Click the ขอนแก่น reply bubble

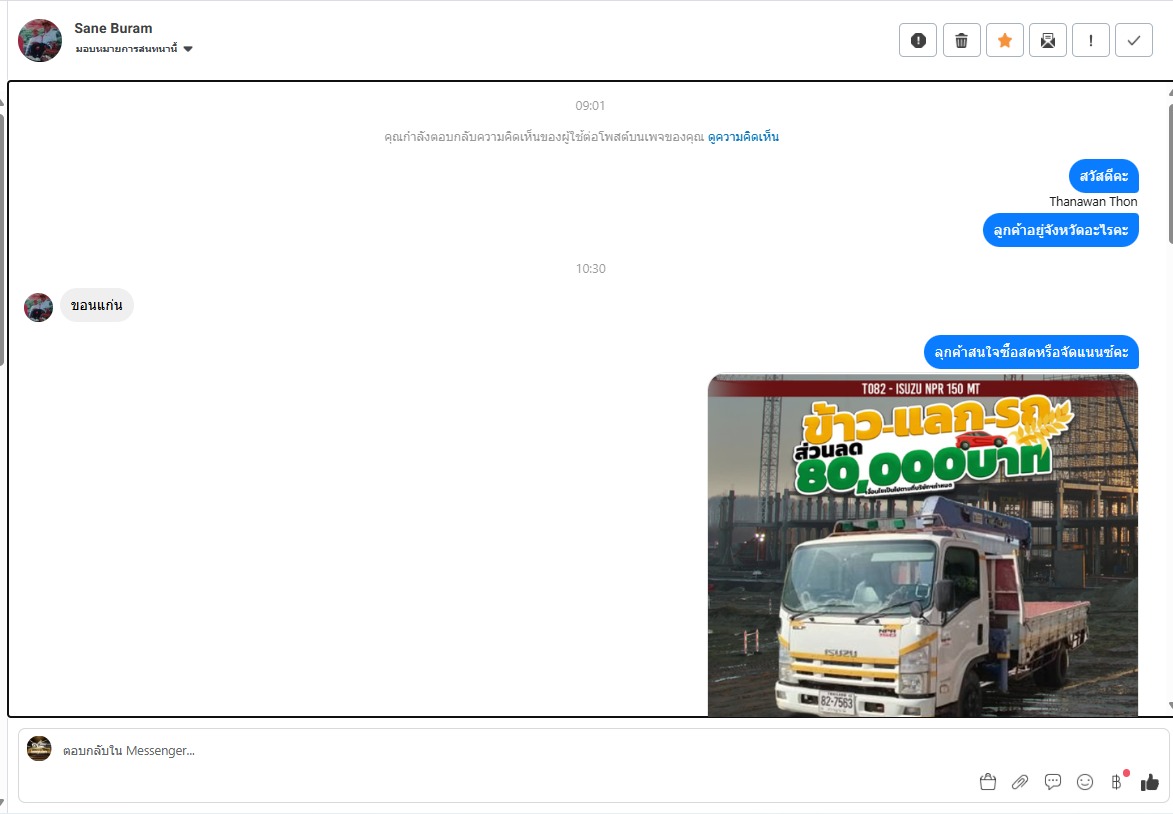click(97, 305)
